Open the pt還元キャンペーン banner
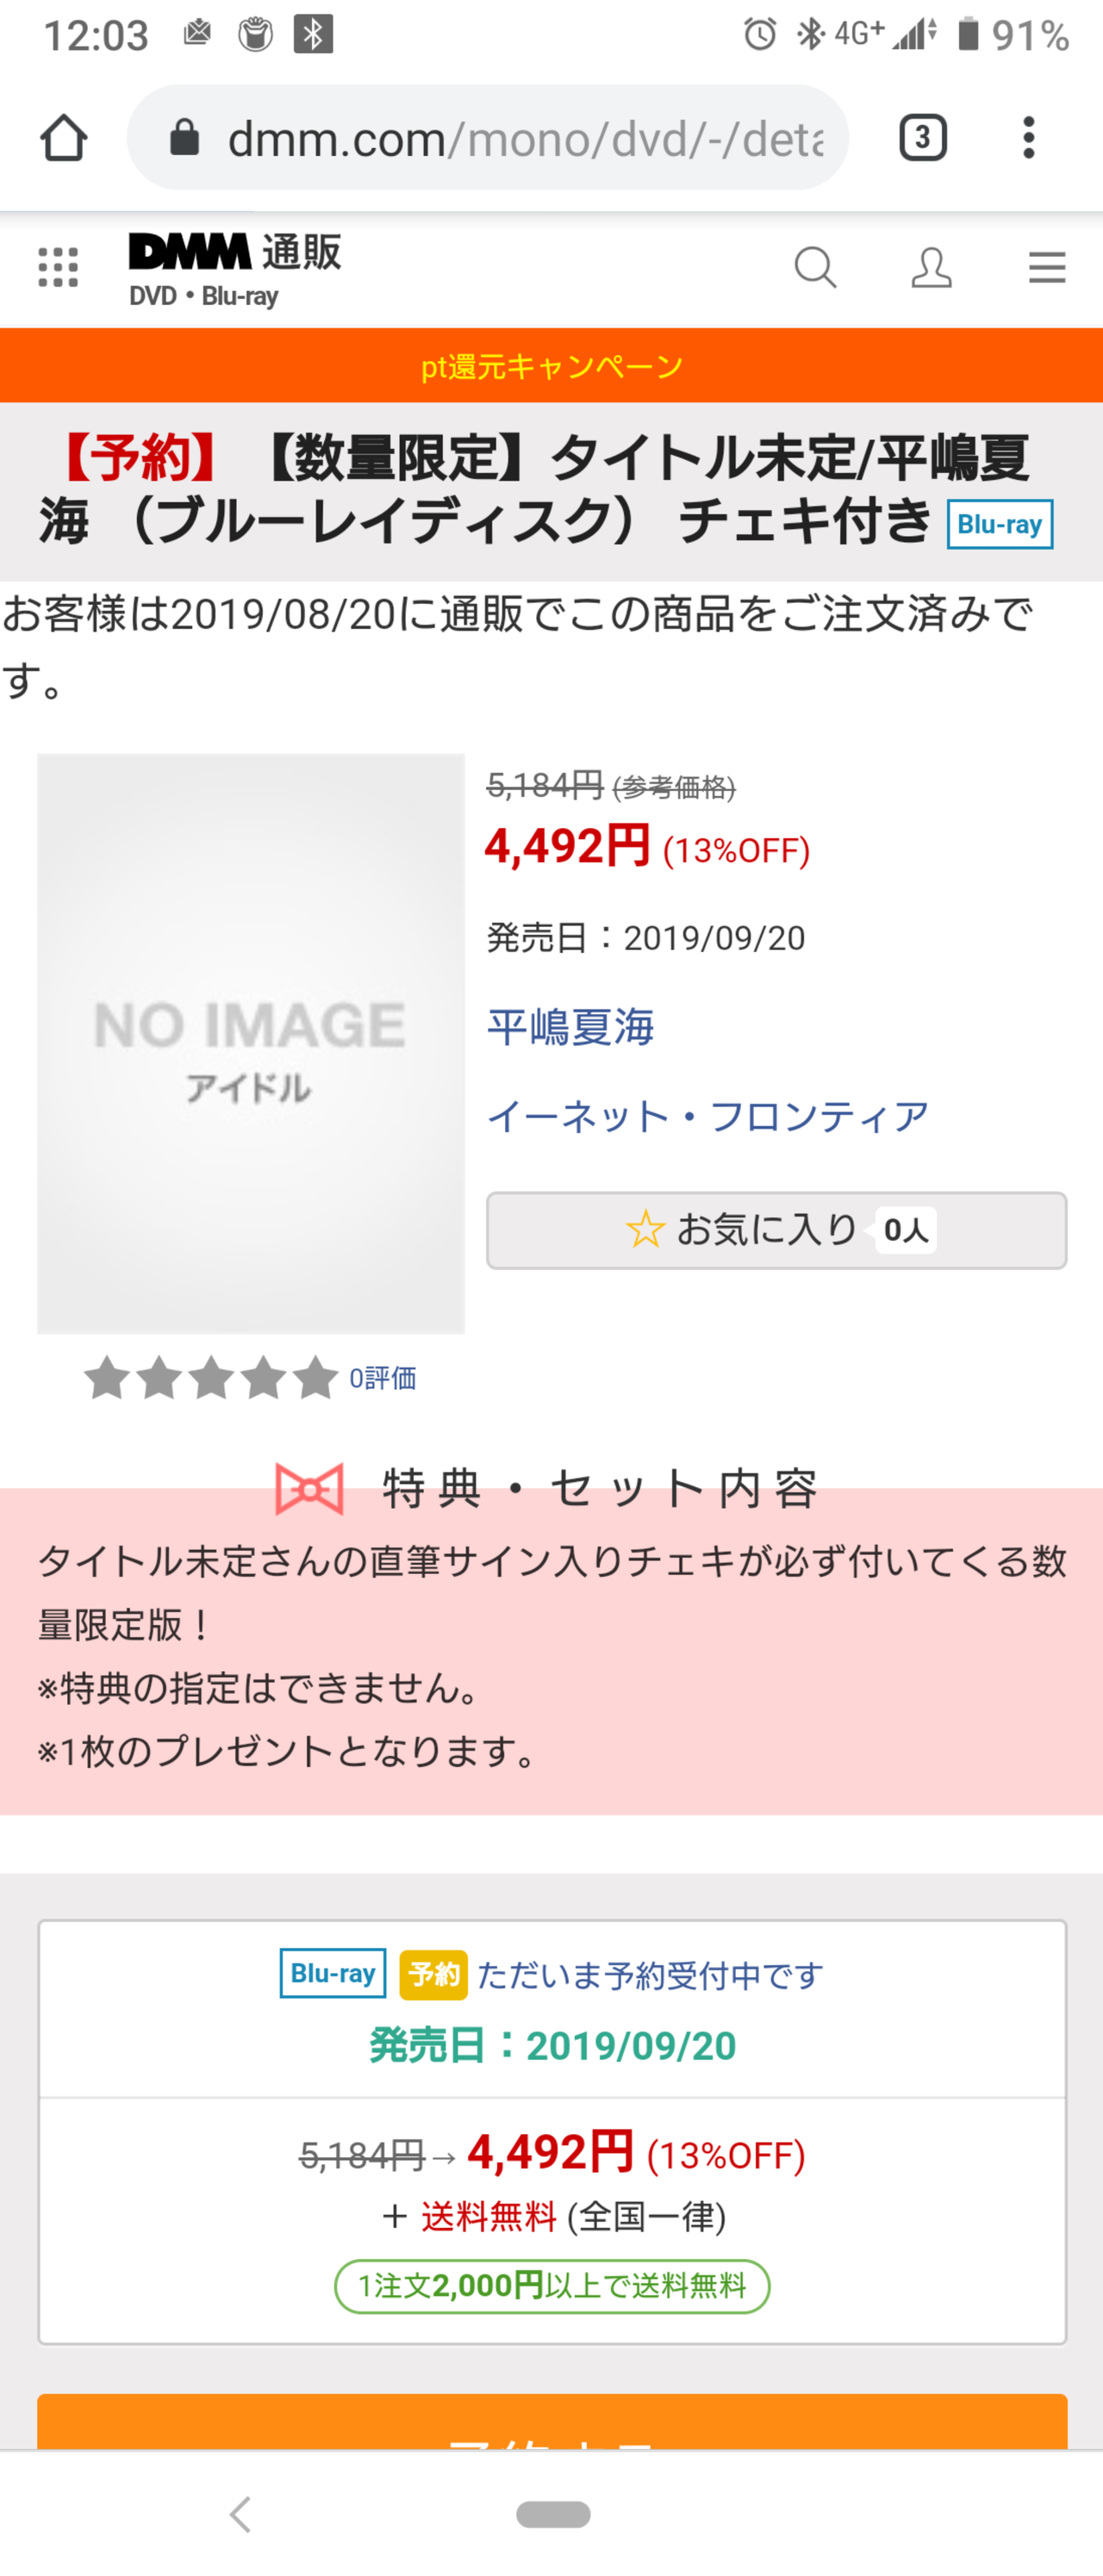 (x=551, y=366)
